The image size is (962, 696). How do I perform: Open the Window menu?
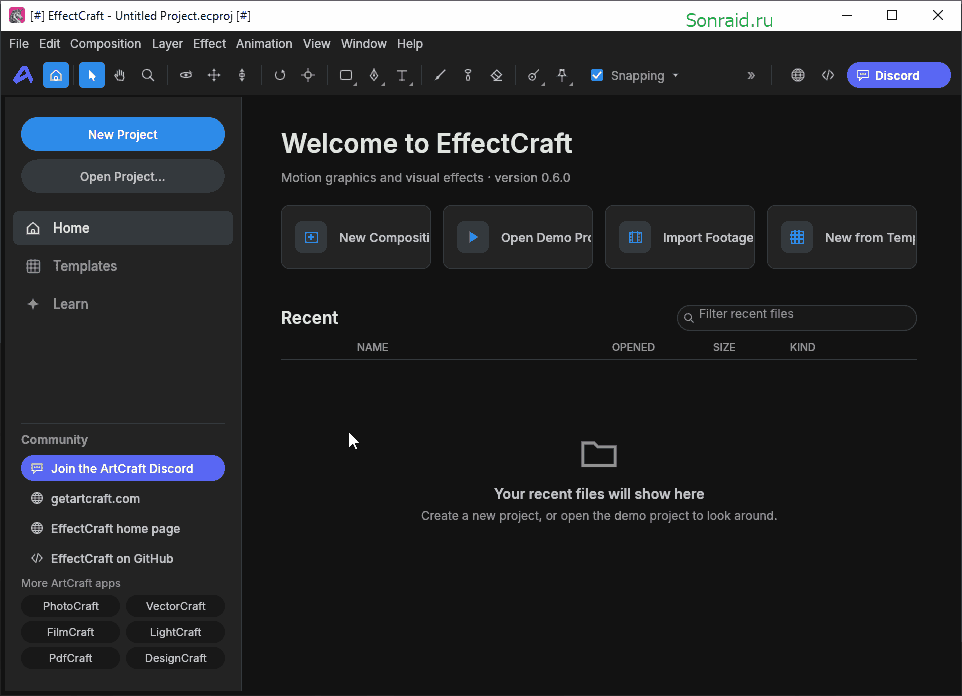[364, 44]
